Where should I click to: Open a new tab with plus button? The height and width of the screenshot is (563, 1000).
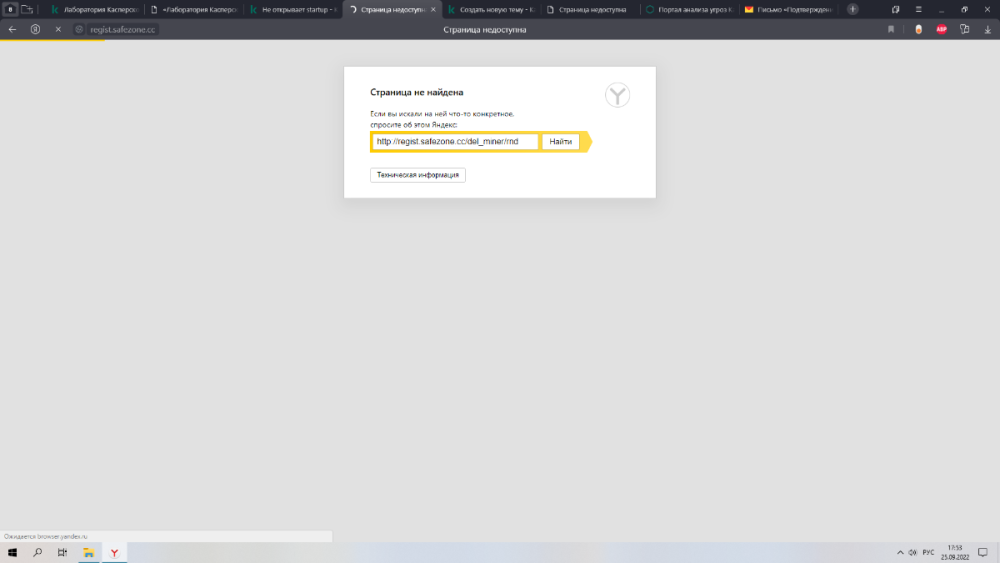[x=853, y=10]
